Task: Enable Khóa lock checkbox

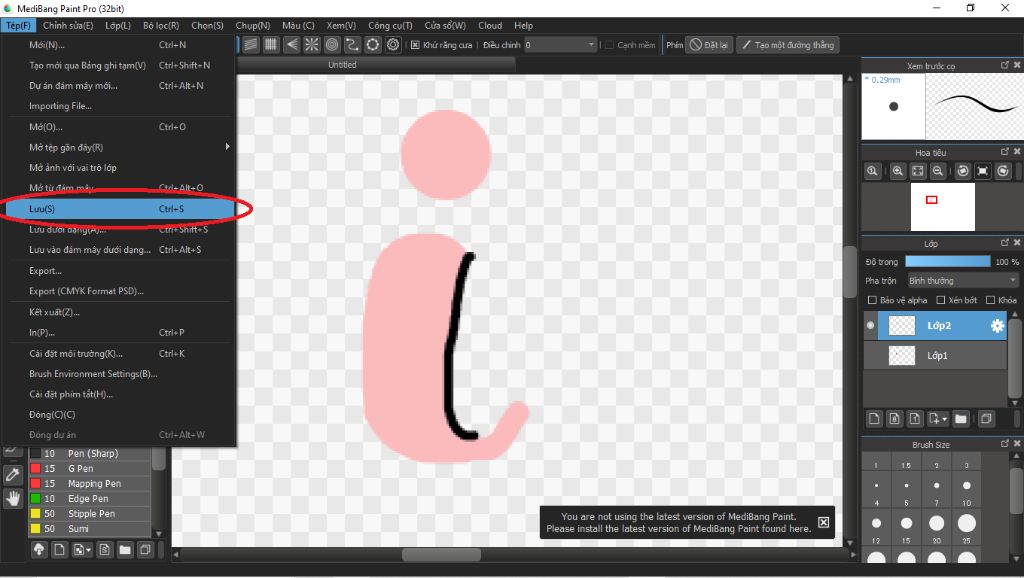Action: coord(990,300)
